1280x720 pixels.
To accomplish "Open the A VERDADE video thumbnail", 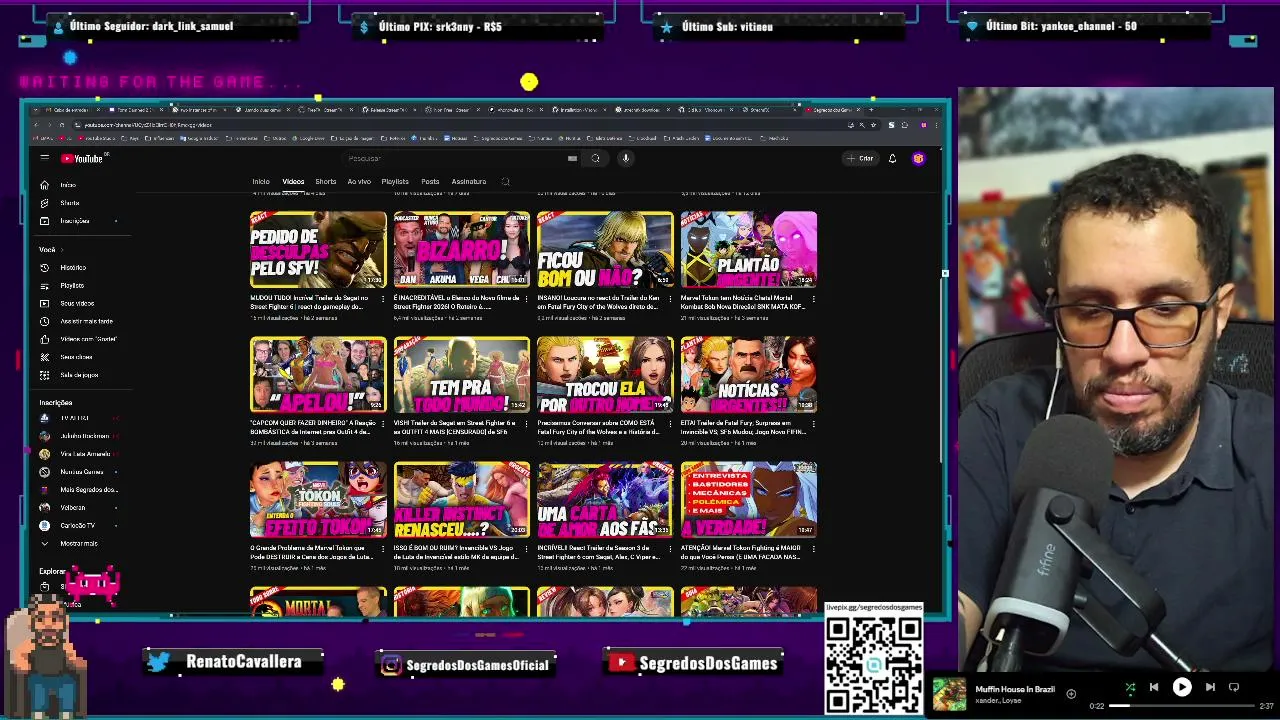I will pyautogui.click(x=749, y=500).
